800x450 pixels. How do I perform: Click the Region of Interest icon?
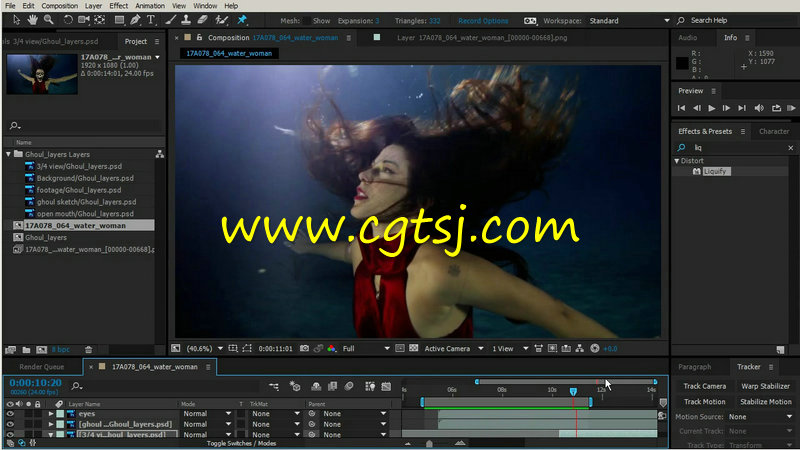(x=400, y=348)
